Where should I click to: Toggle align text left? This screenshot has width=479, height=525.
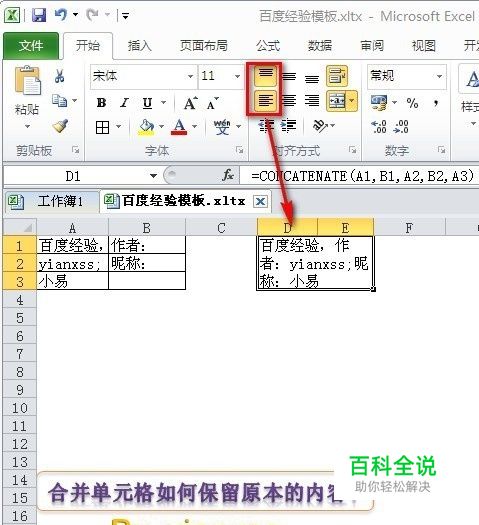(265, 100)
